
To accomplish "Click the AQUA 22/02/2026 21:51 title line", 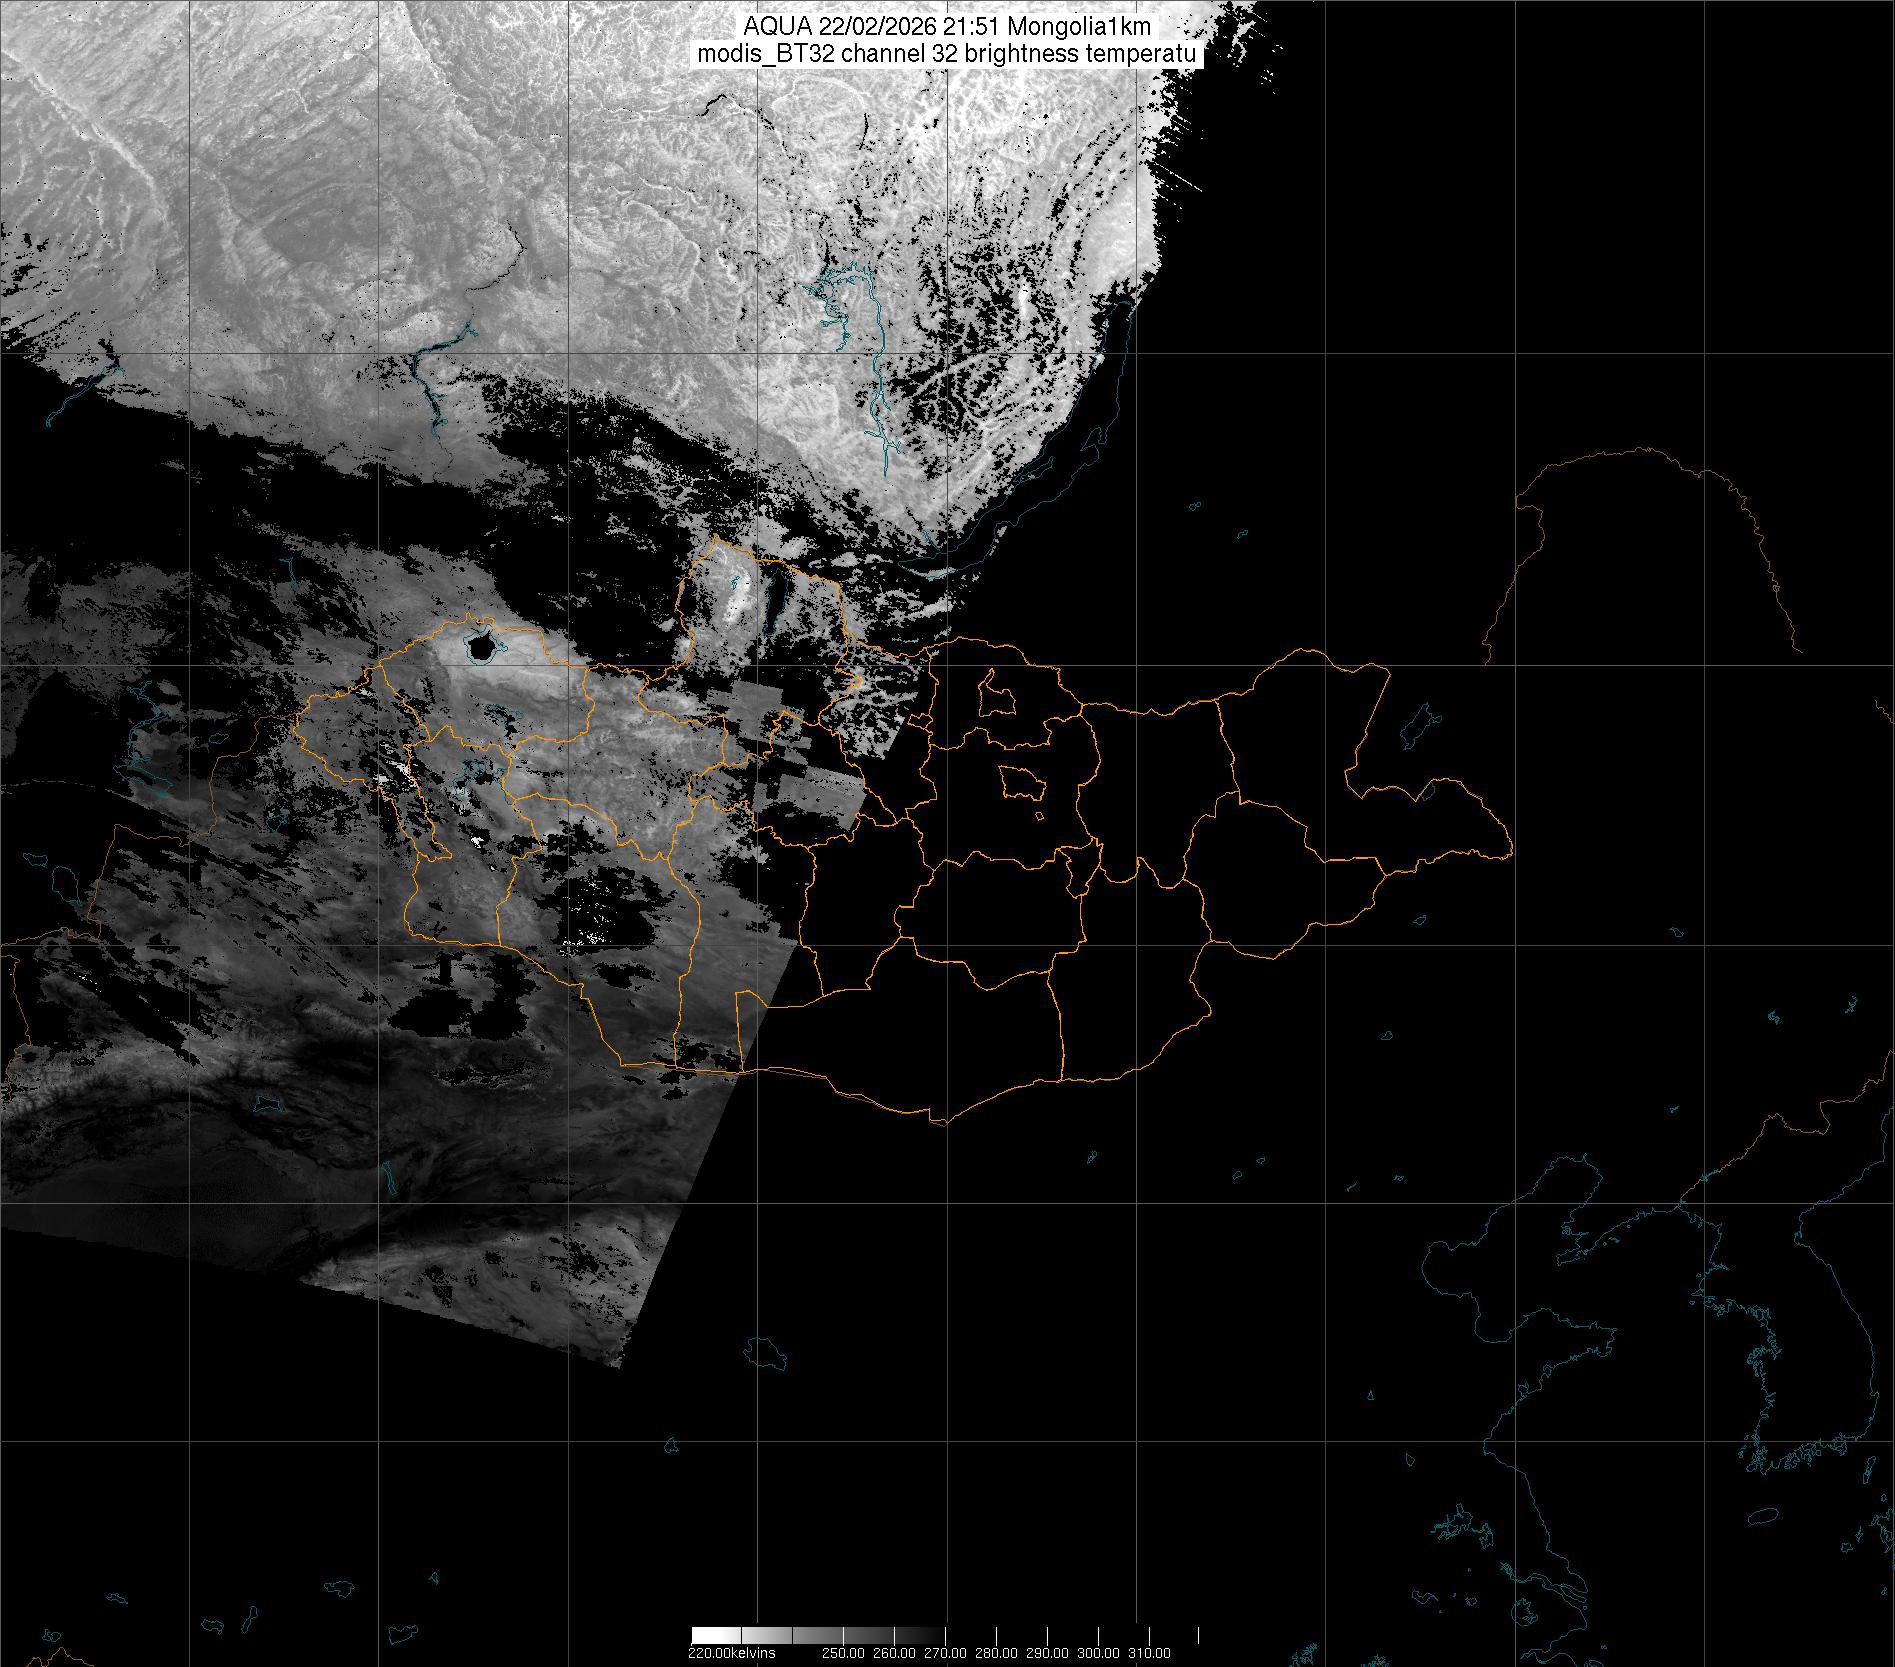I will click(947, 28).
